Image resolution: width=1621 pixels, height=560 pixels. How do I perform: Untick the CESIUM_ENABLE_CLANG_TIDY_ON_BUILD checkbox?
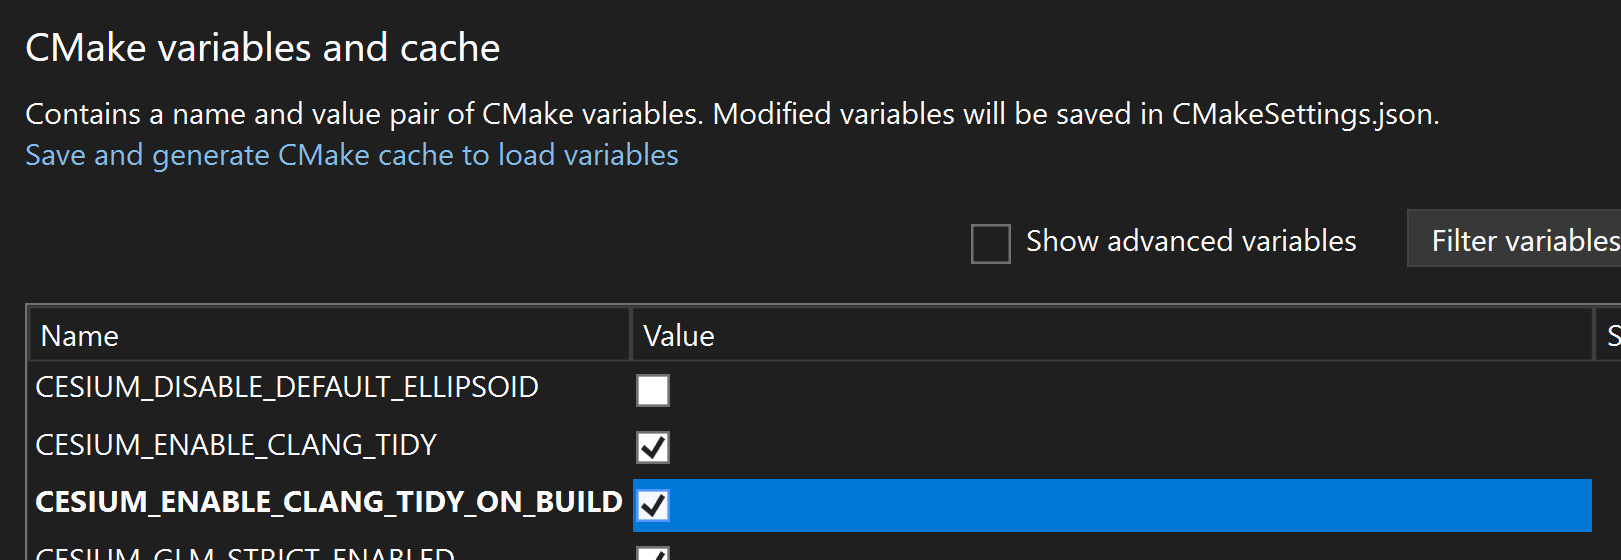coord(653,505)
